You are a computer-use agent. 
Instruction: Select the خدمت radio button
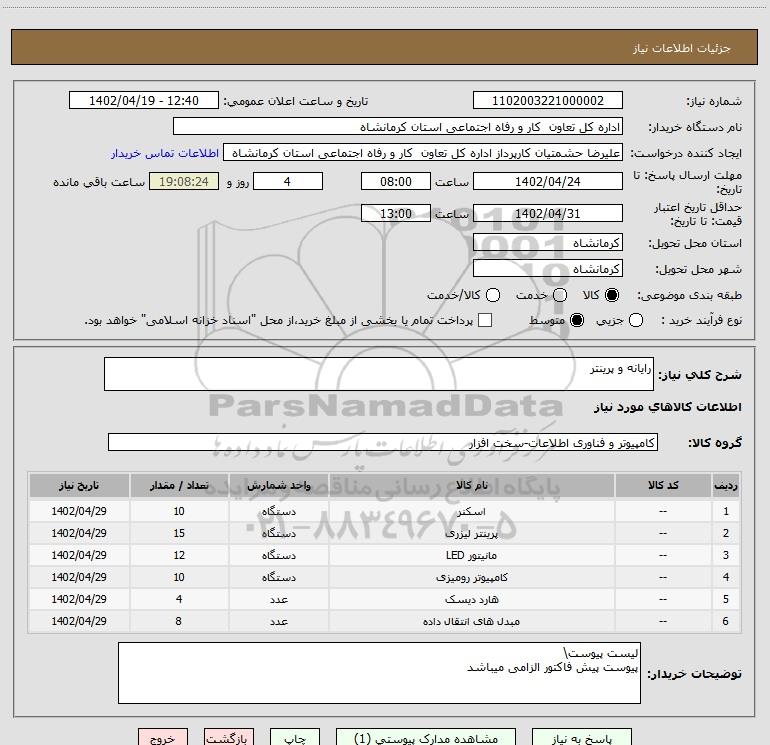coord(560,295)
